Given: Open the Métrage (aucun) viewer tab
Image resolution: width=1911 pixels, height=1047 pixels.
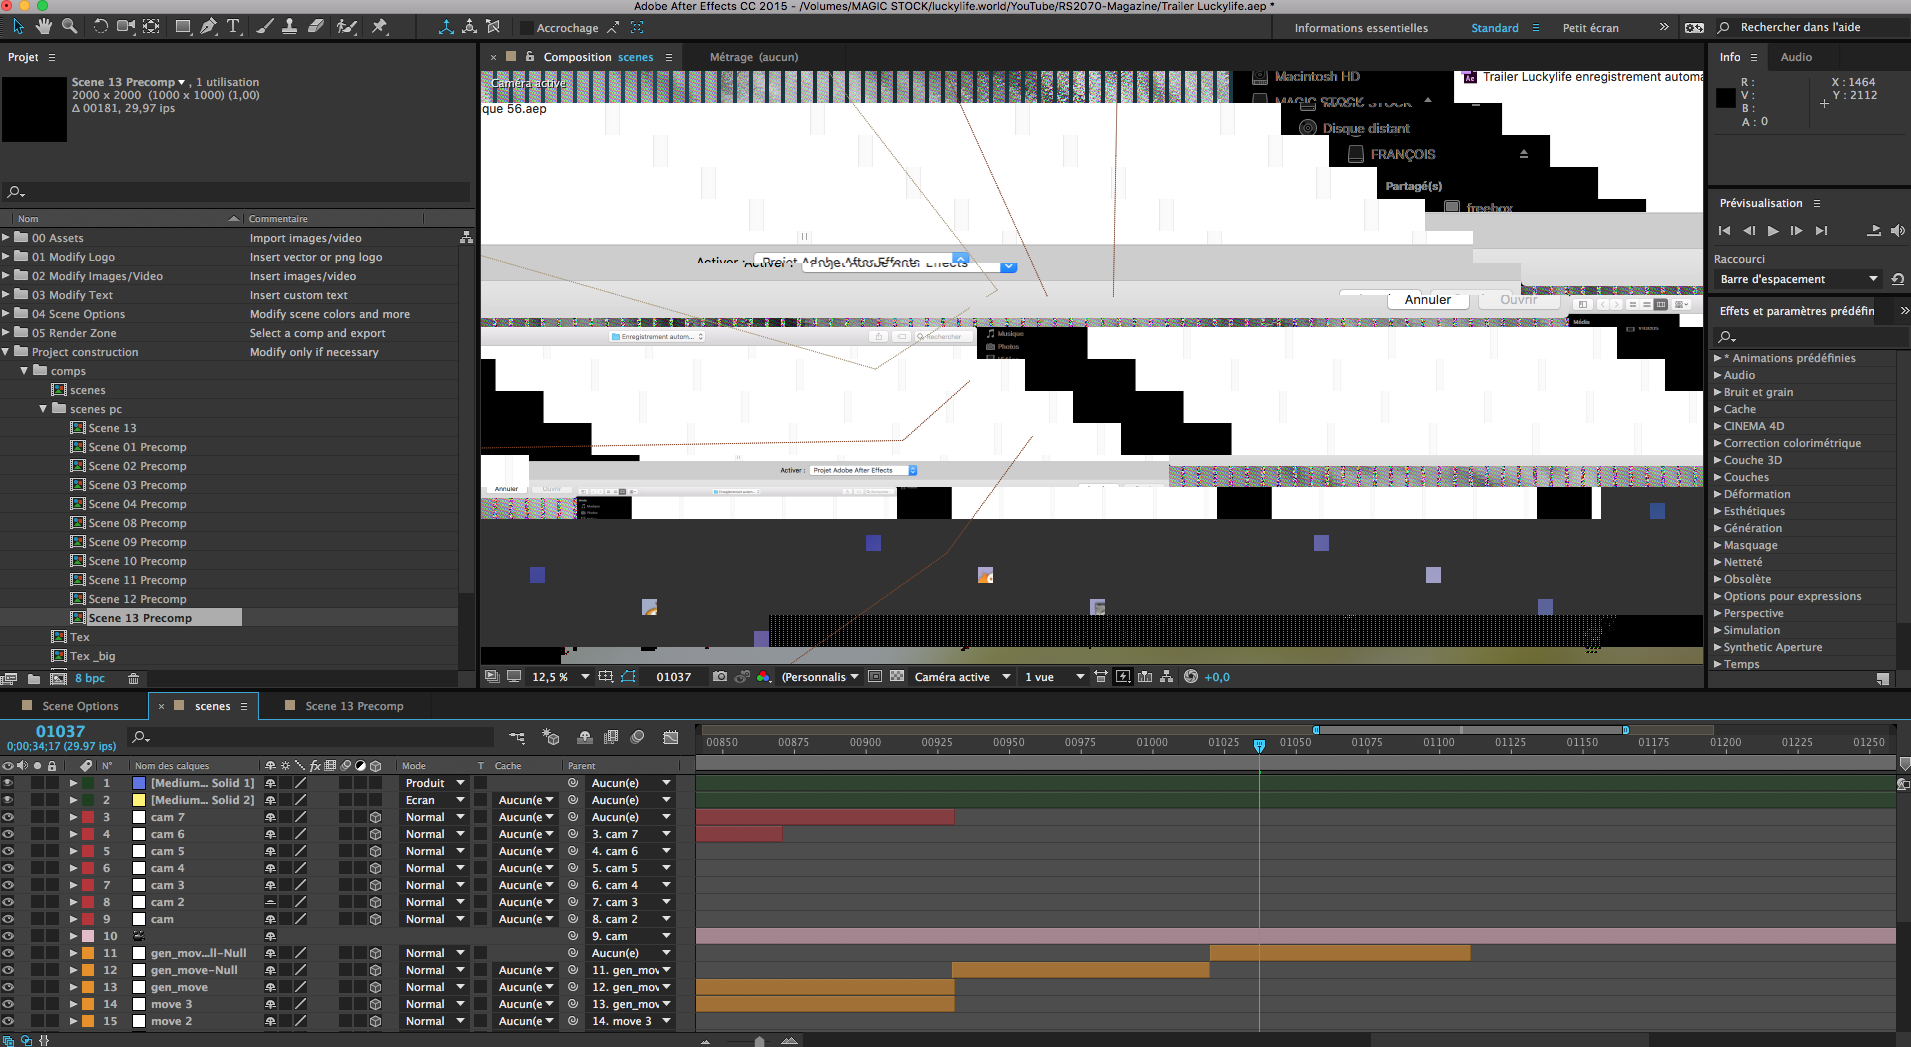Looking at the screenshot, I should [x=754, y=57].
